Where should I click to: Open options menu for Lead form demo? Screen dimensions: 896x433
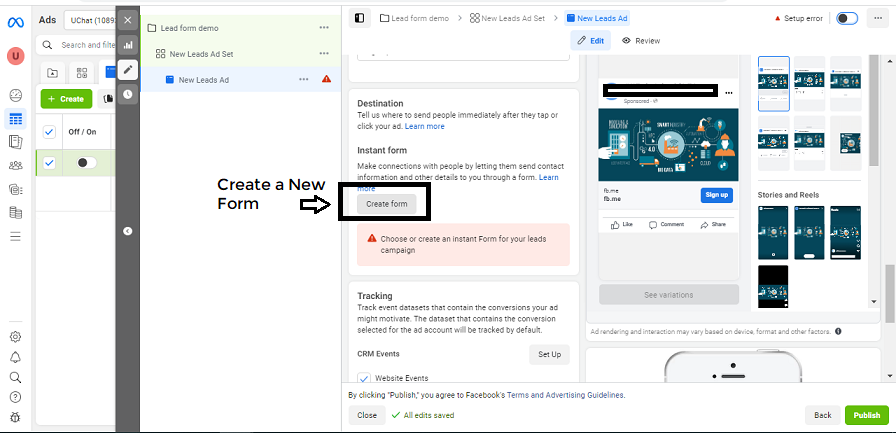coord(323,28)
